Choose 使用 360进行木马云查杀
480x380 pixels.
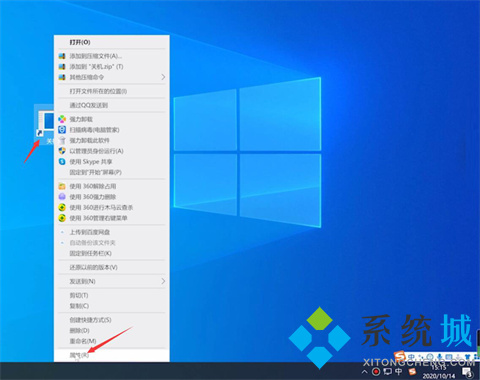click(x=112, y=207)
